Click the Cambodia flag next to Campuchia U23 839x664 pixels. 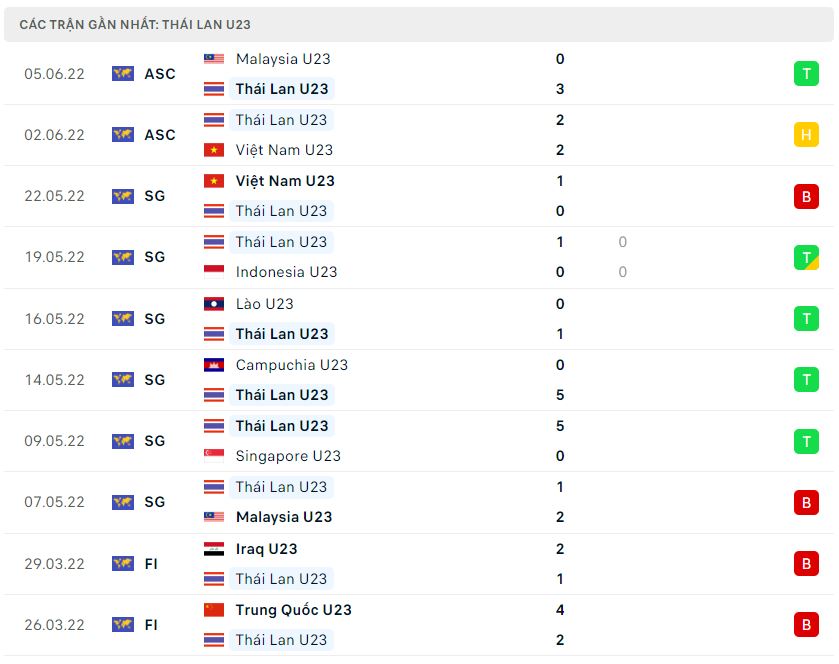click(213, 365)
